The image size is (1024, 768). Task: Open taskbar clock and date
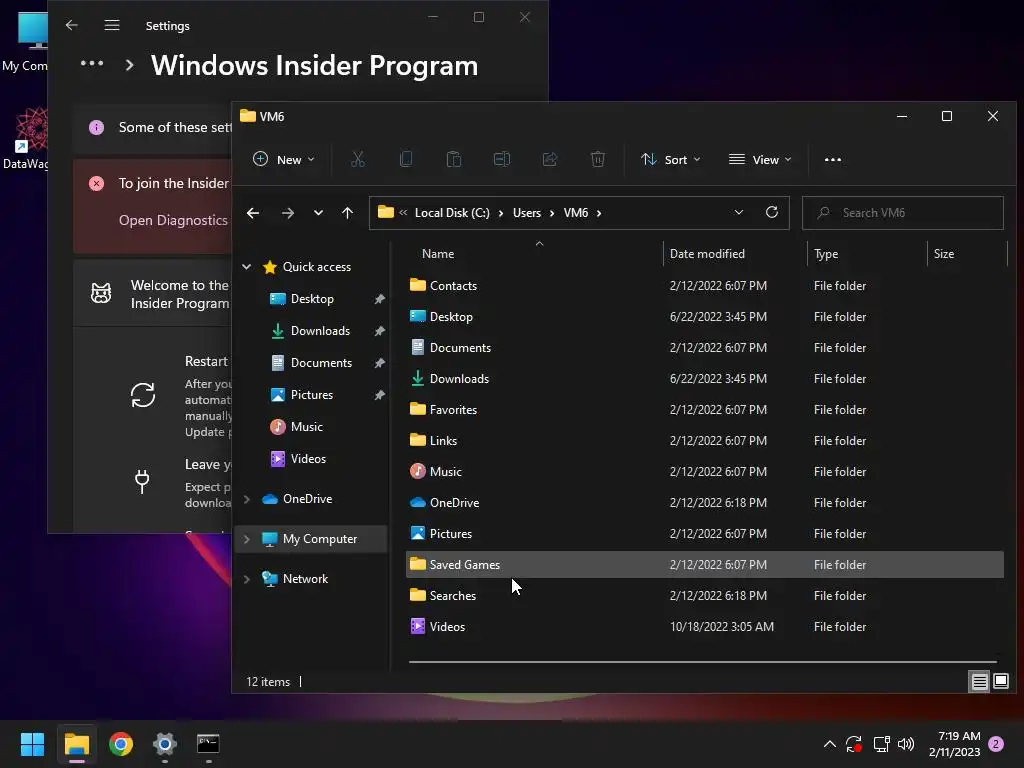pos(955,744)
